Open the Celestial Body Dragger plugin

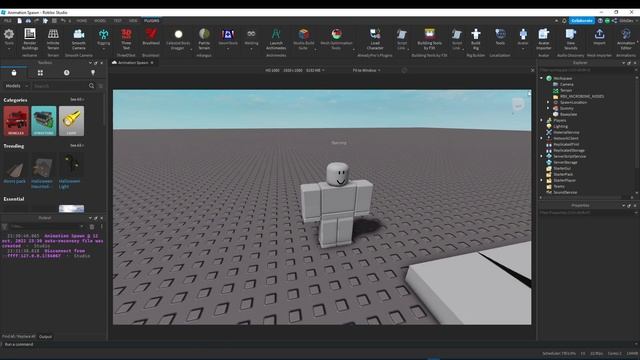click(178, 39)
